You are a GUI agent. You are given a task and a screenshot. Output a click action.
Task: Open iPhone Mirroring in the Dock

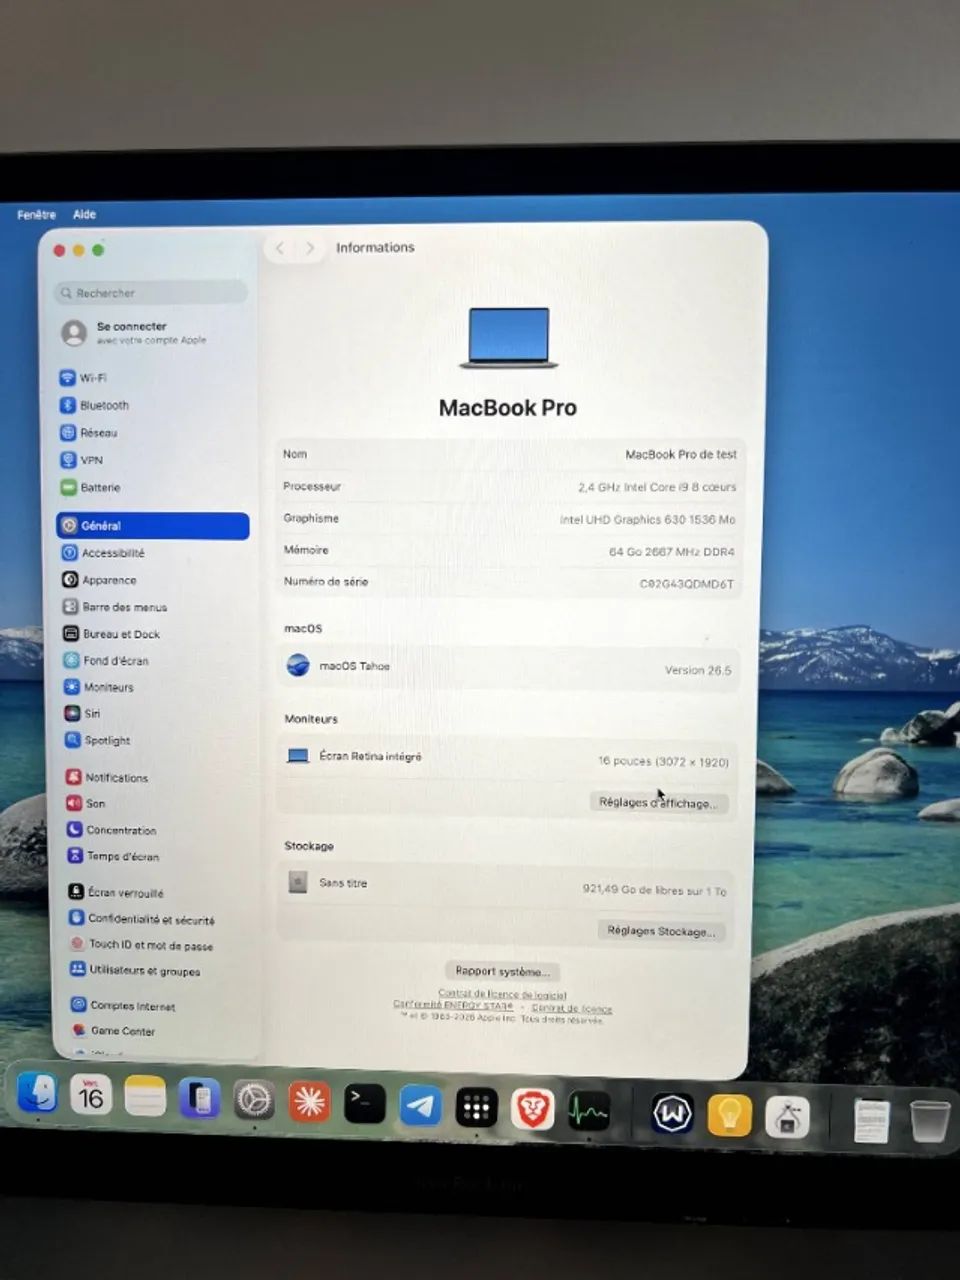click(200, 1099)
